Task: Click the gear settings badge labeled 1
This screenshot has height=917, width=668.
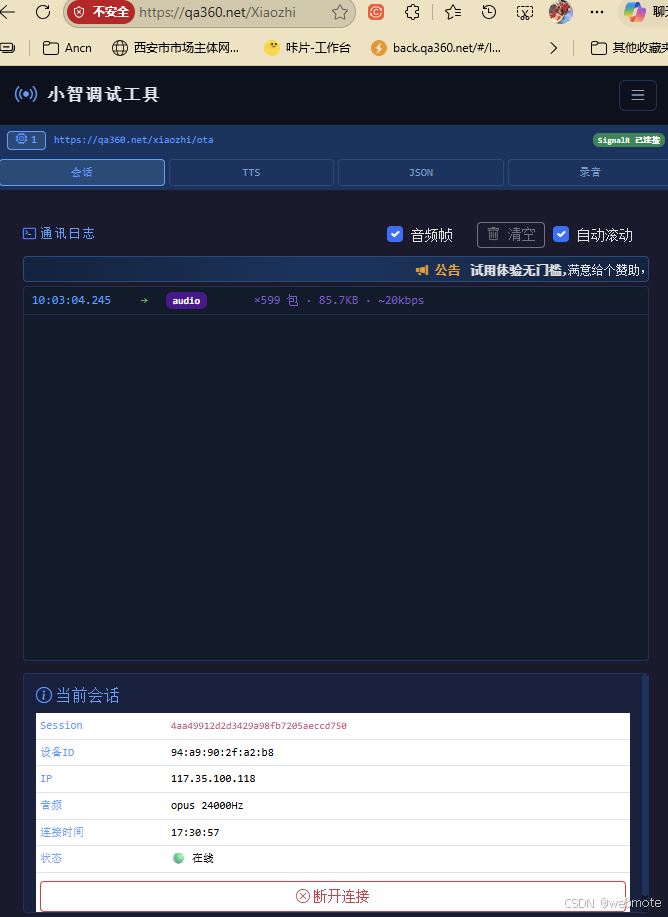Action: tap(26, 140)
